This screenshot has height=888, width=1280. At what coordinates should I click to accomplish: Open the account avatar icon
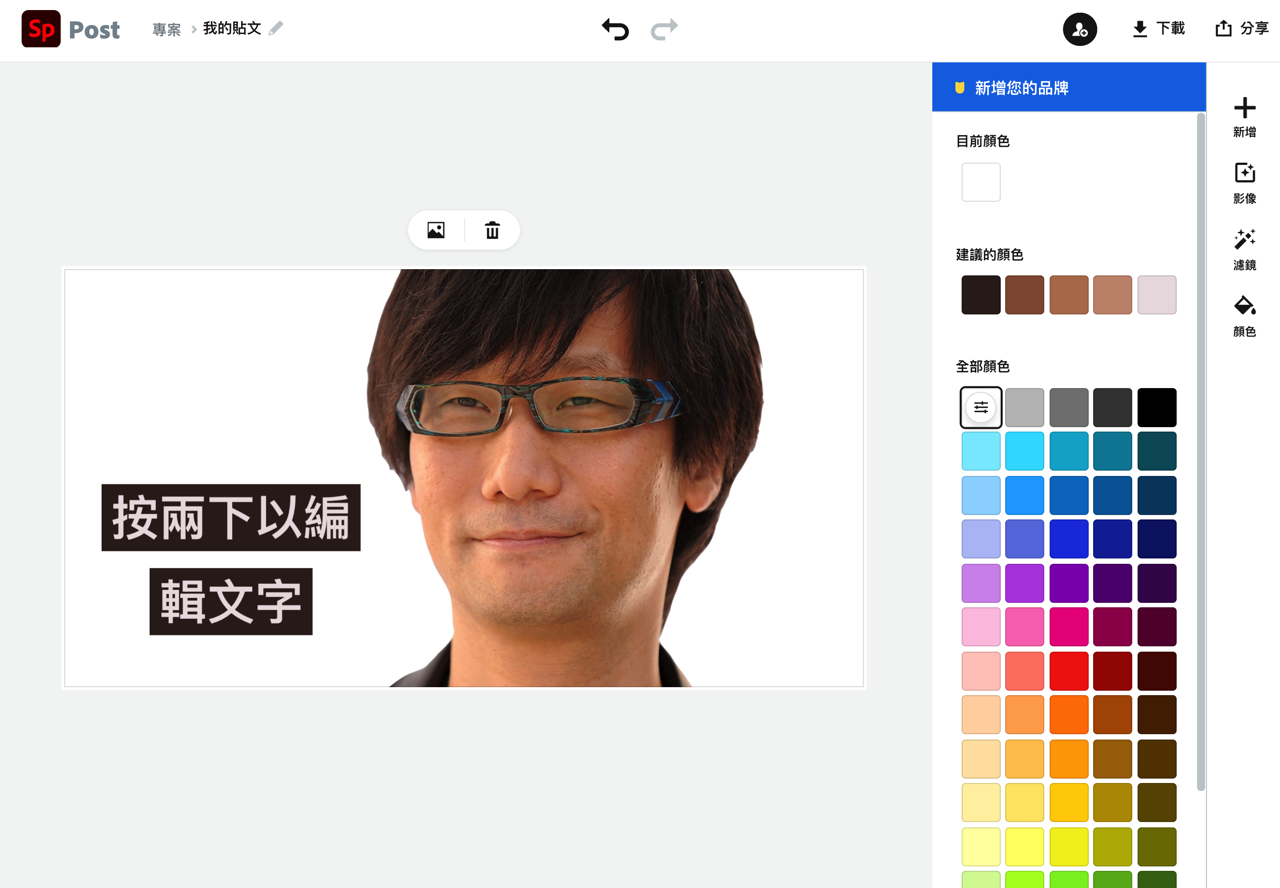click(1079, 29)
